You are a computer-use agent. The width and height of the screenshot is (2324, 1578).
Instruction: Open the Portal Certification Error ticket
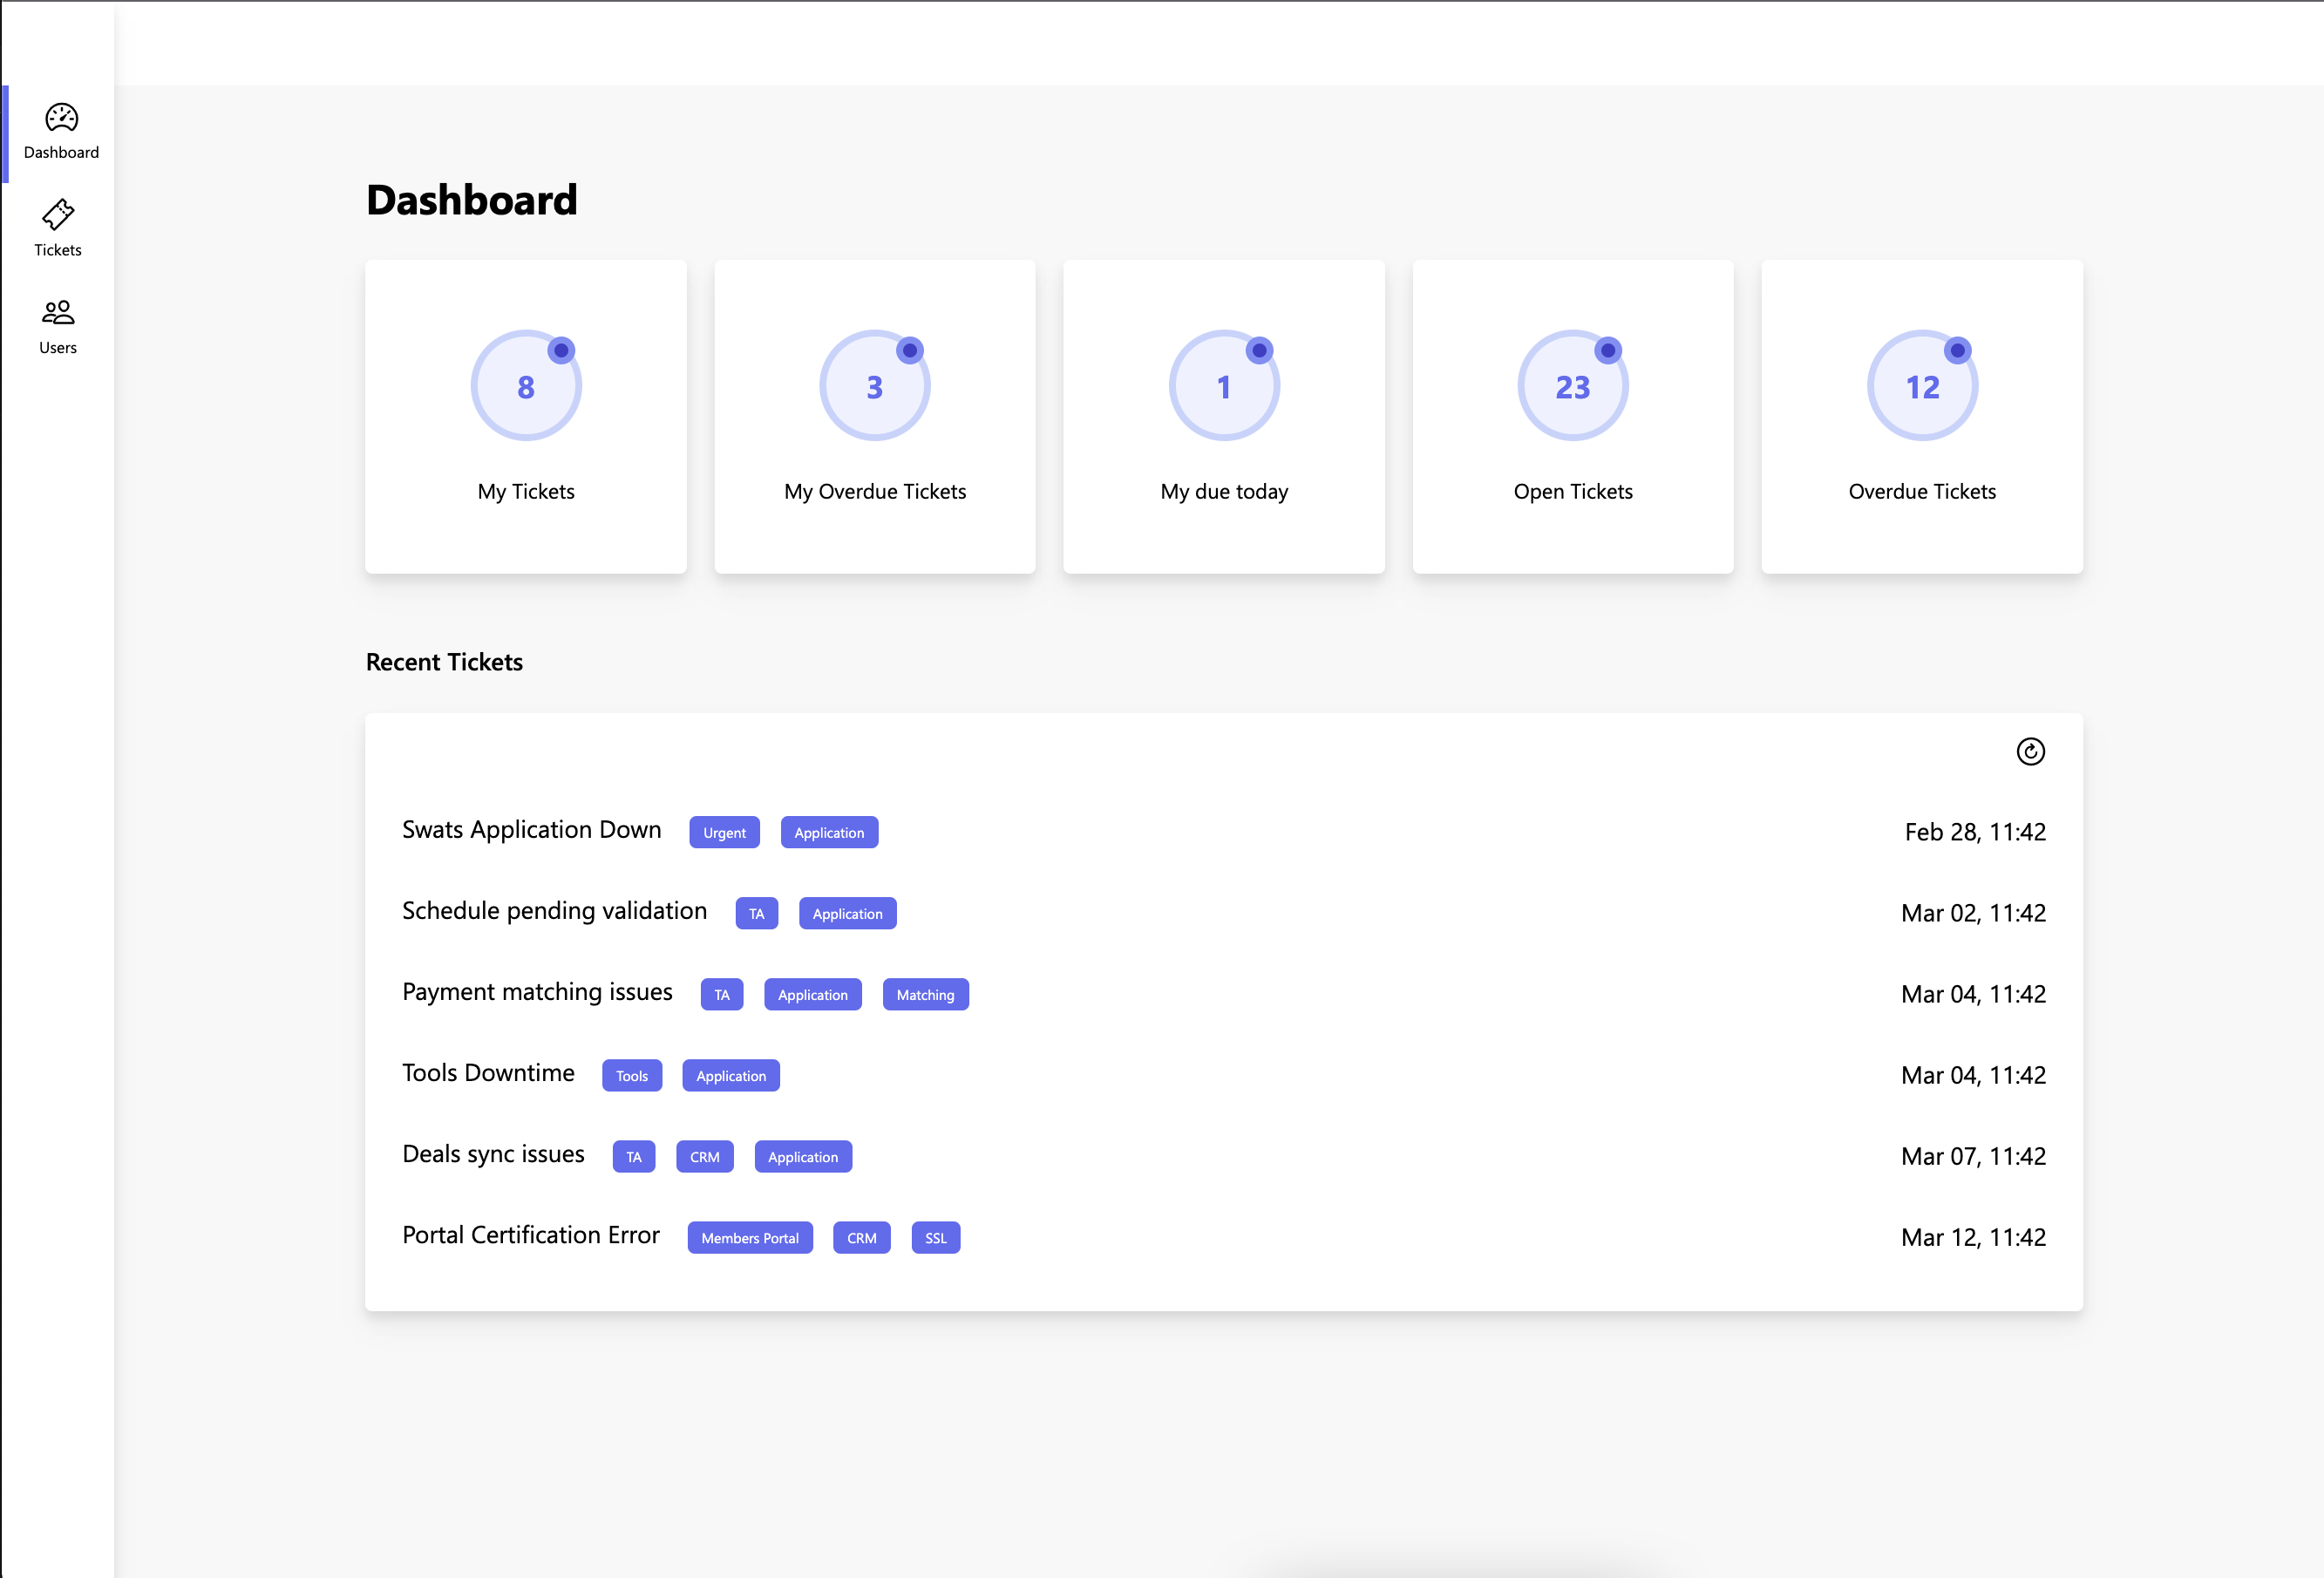coord(531,1235)
